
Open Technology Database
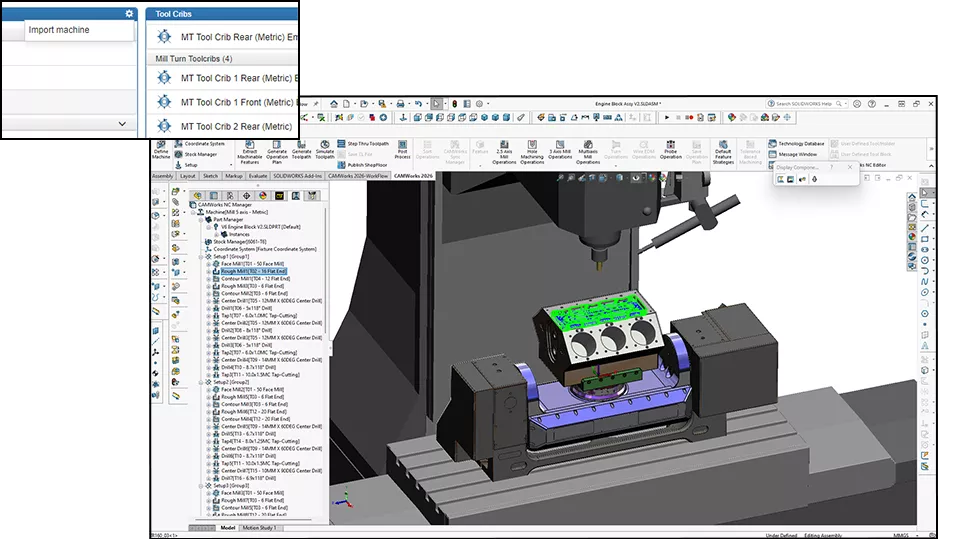pos(796,144)
